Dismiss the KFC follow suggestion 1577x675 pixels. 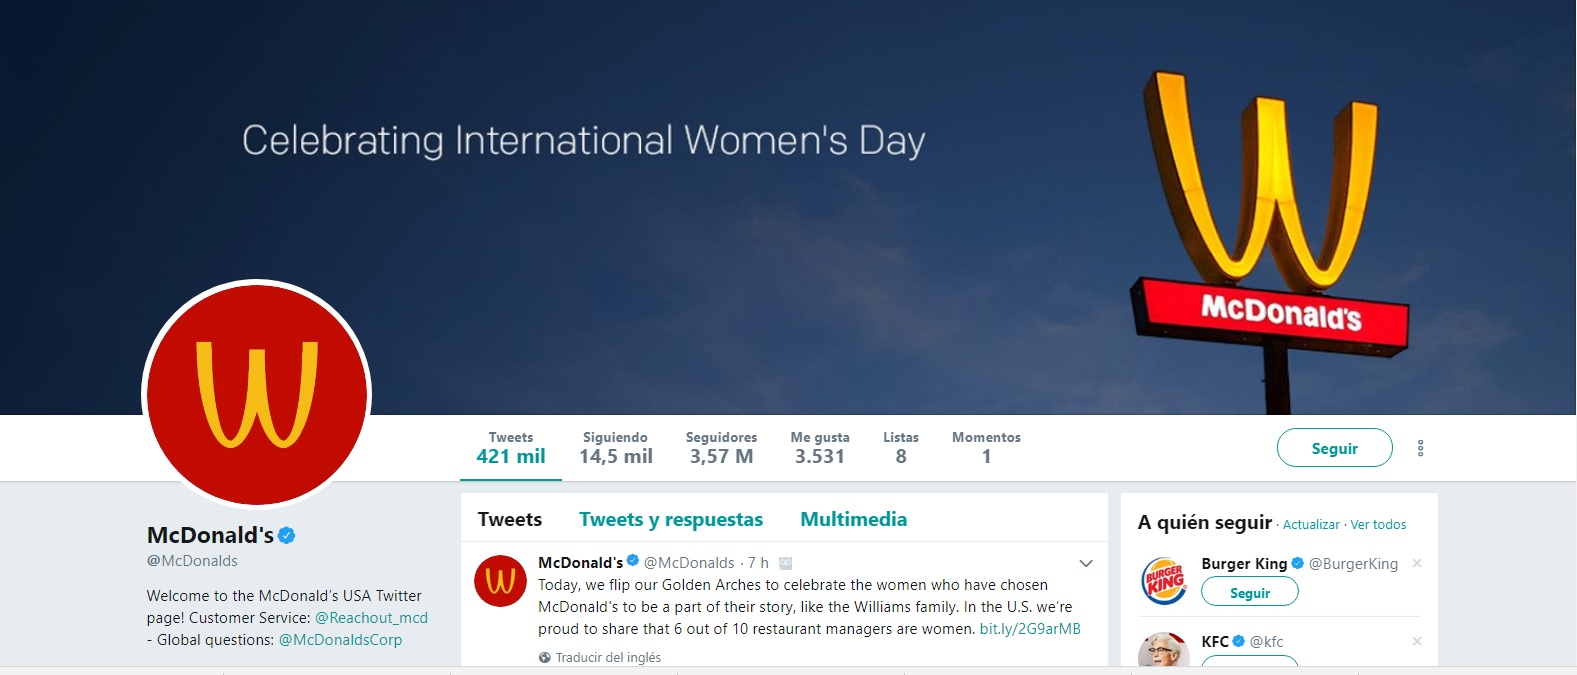(1417, 642)
